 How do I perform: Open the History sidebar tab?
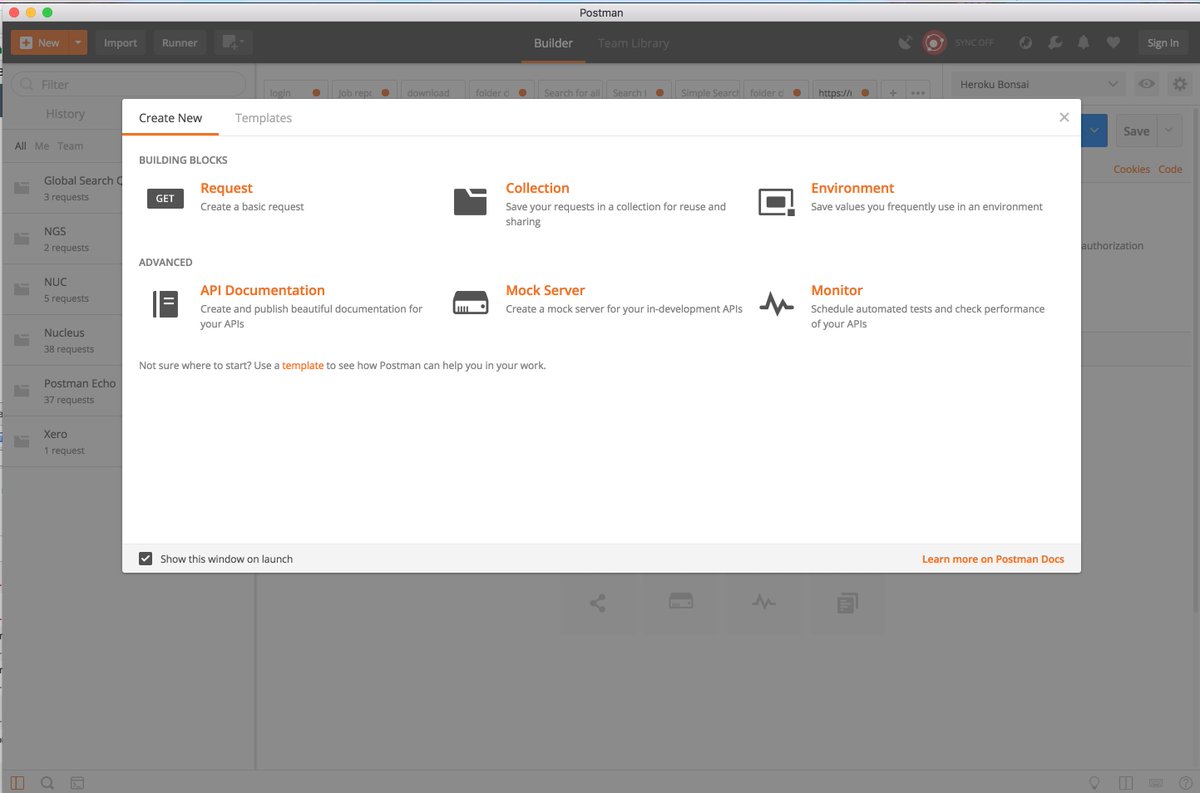coord(65,114)
